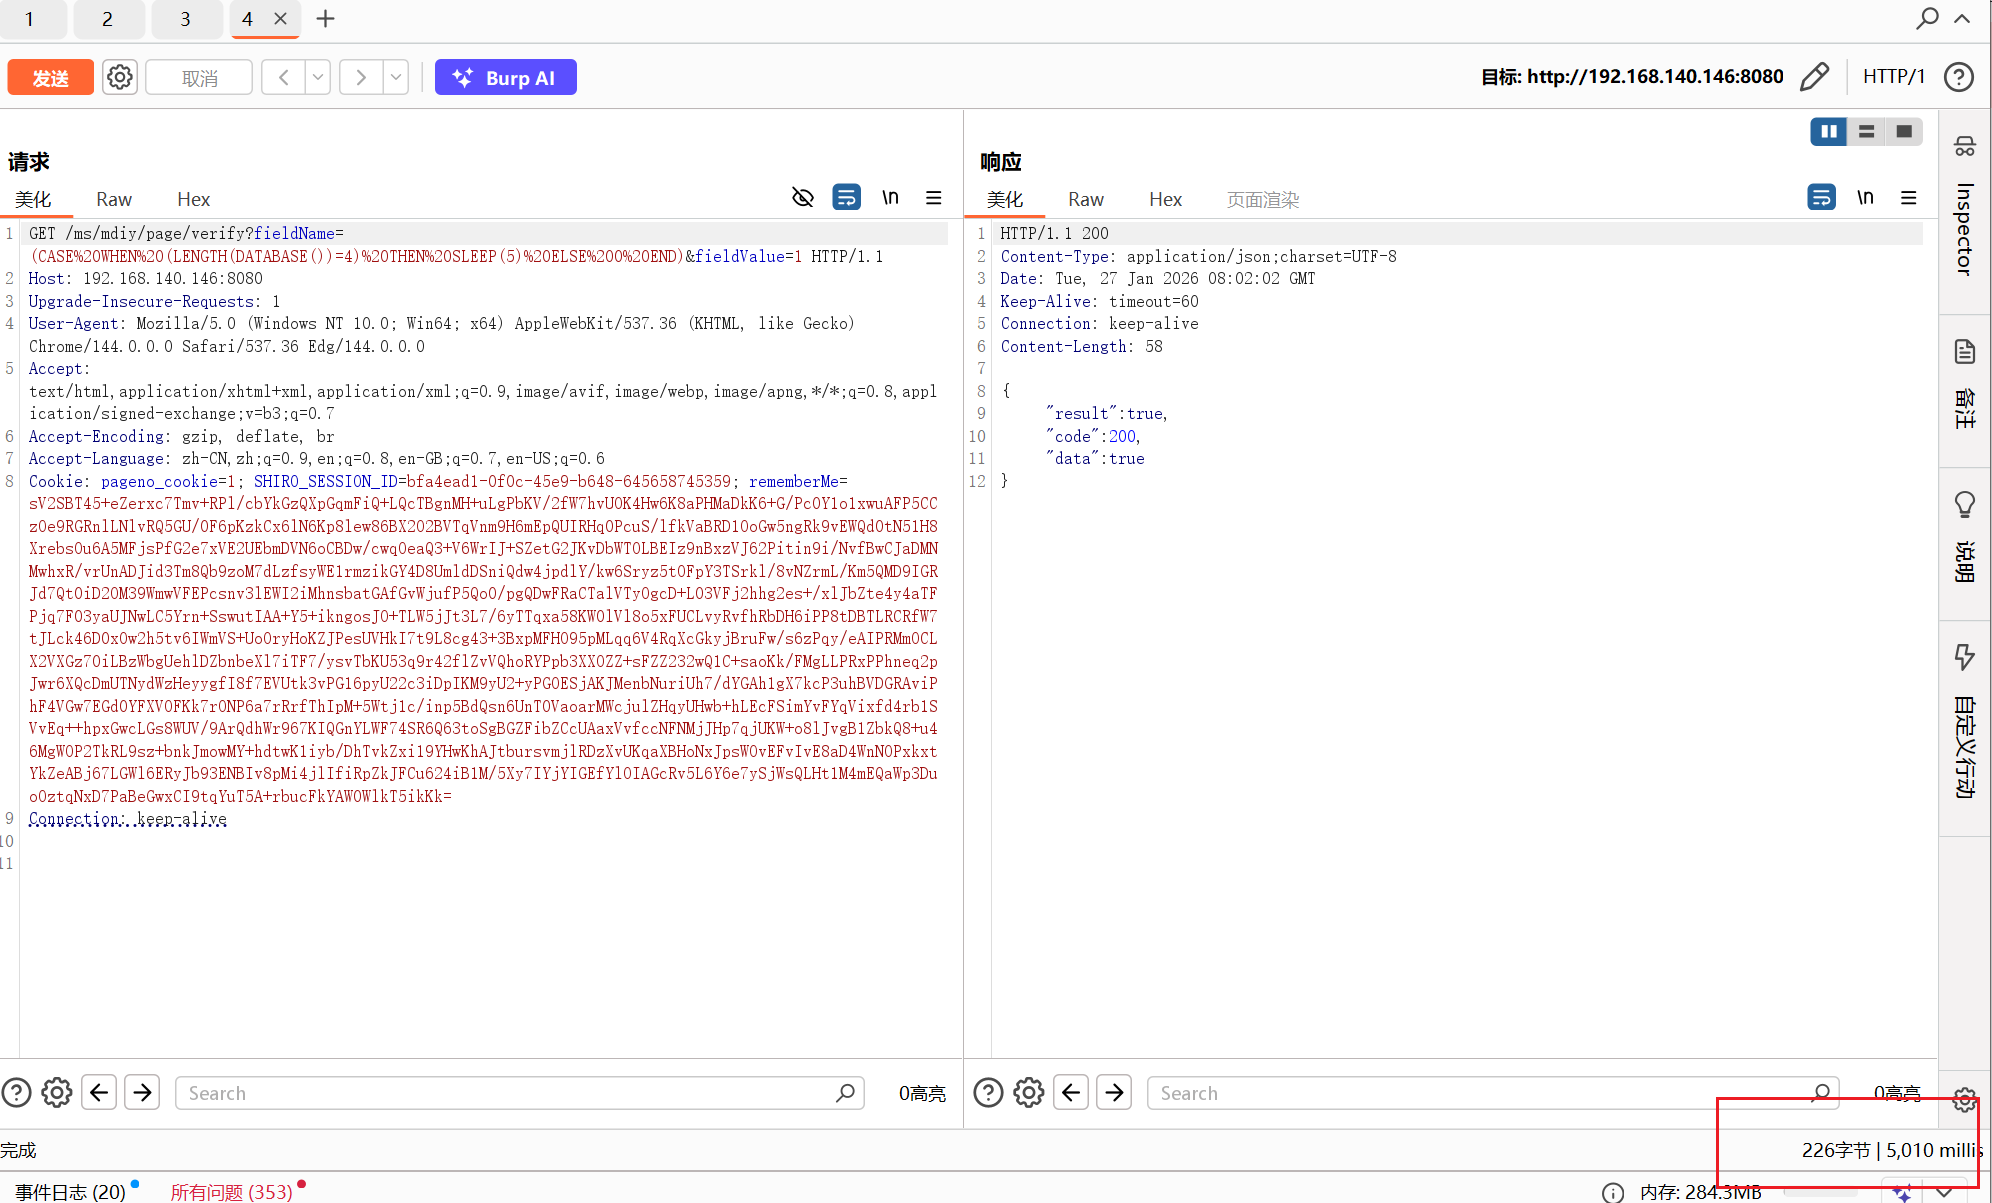Click the edit target pencil icon
Image resolution: width=1992 pixels, height=1203 pixels.
[x=1814, y=77]
